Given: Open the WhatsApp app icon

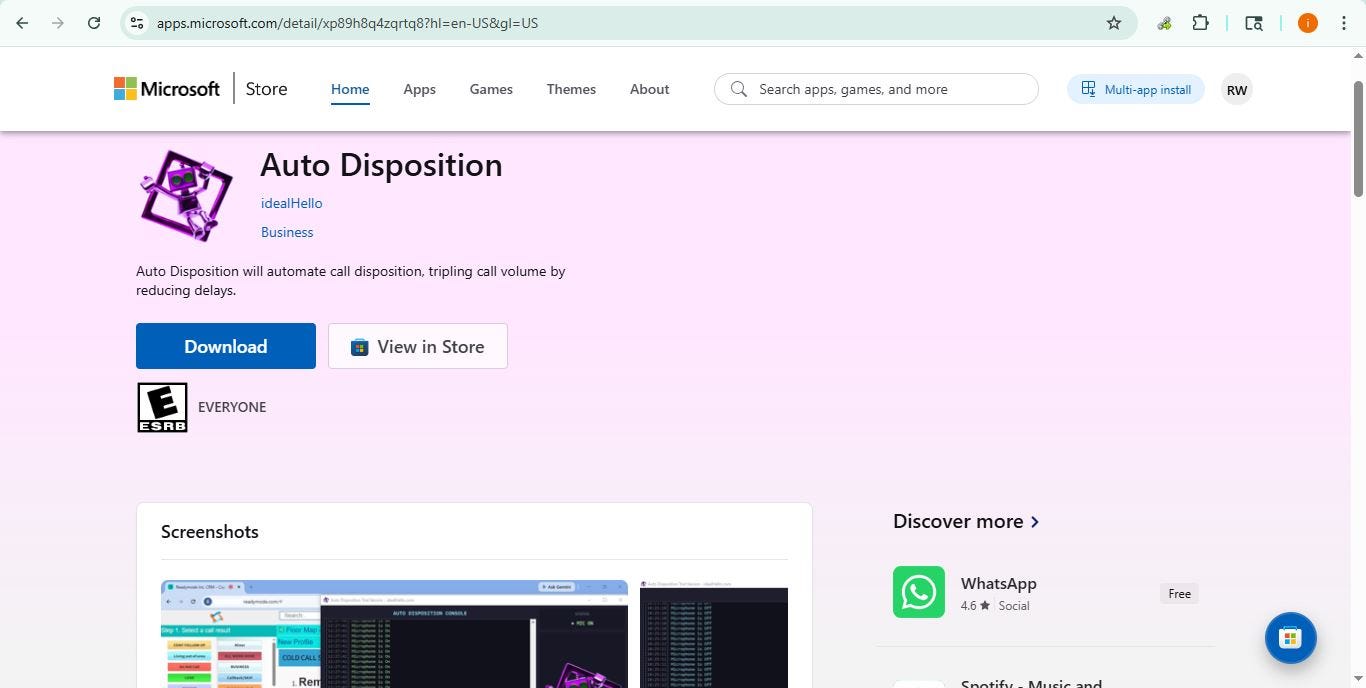Looking at the screenshot, I should tap(919, 592).
